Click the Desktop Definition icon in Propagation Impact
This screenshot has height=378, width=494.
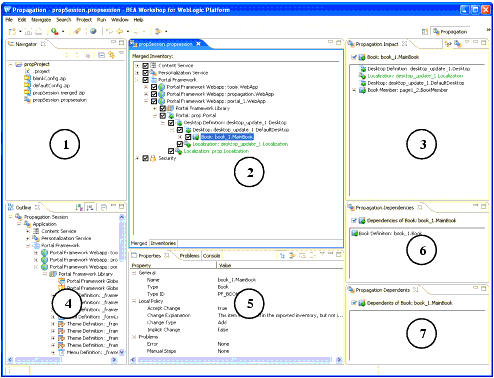tap(363, 69)
